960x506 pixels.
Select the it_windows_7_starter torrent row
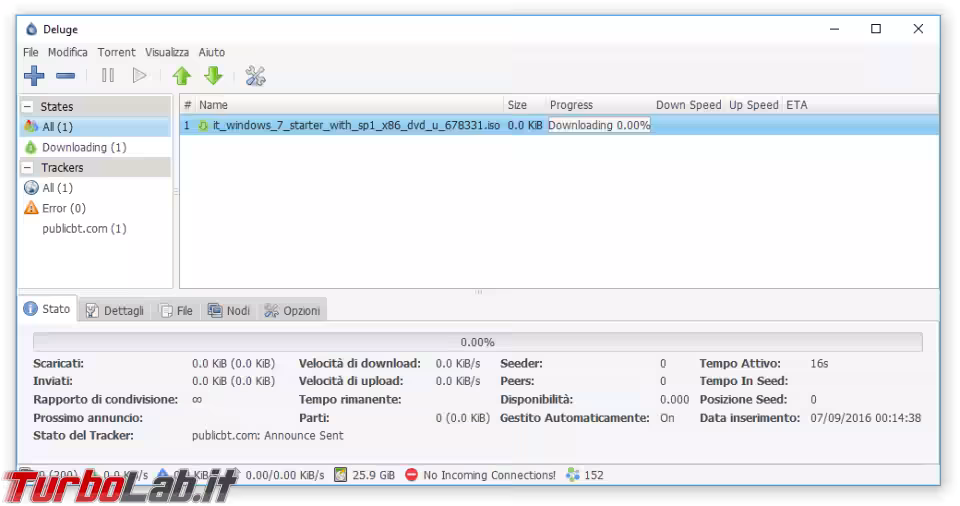pos(559,126)
